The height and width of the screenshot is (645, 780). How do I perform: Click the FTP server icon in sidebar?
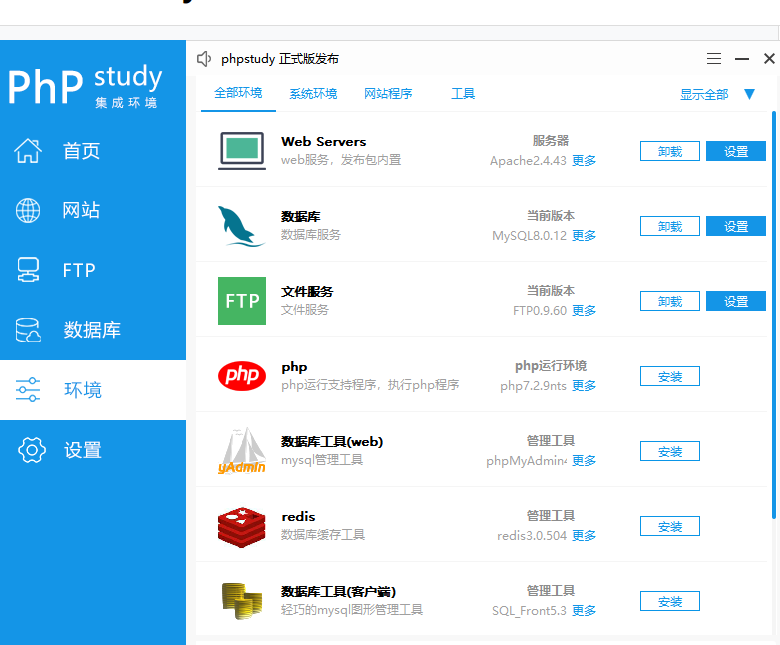click(28, 270)
